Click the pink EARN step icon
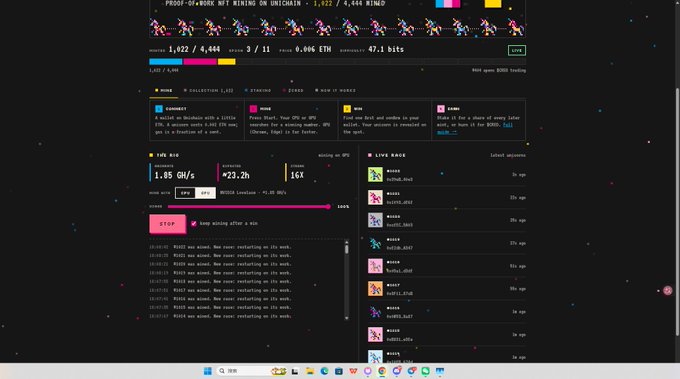680x379 pixels. (x=441, y=109)
